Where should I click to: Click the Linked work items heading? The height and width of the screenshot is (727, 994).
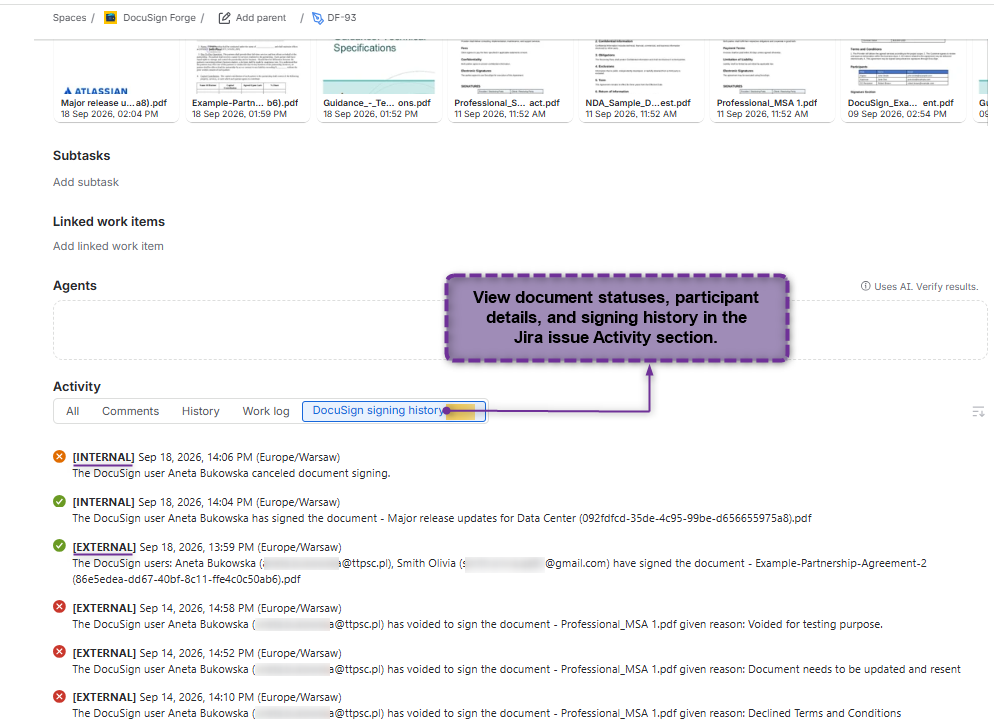pyautogui.click(x=108, y=222)
